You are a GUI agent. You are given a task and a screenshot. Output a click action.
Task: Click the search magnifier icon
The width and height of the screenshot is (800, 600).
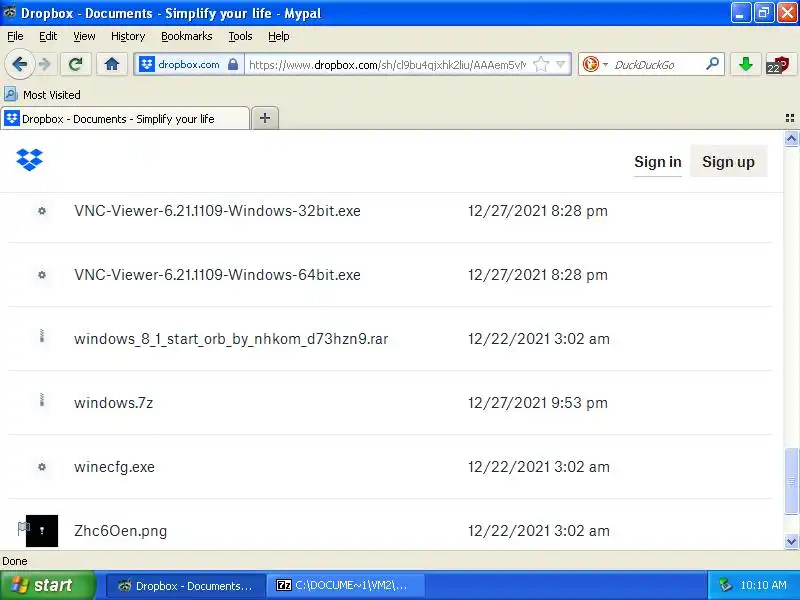point(712,64)
